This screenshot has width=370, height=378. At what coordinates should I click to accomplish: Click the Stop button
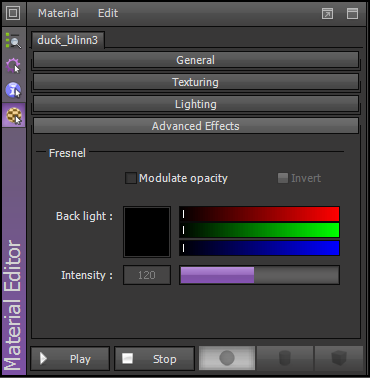pos(154,359)
